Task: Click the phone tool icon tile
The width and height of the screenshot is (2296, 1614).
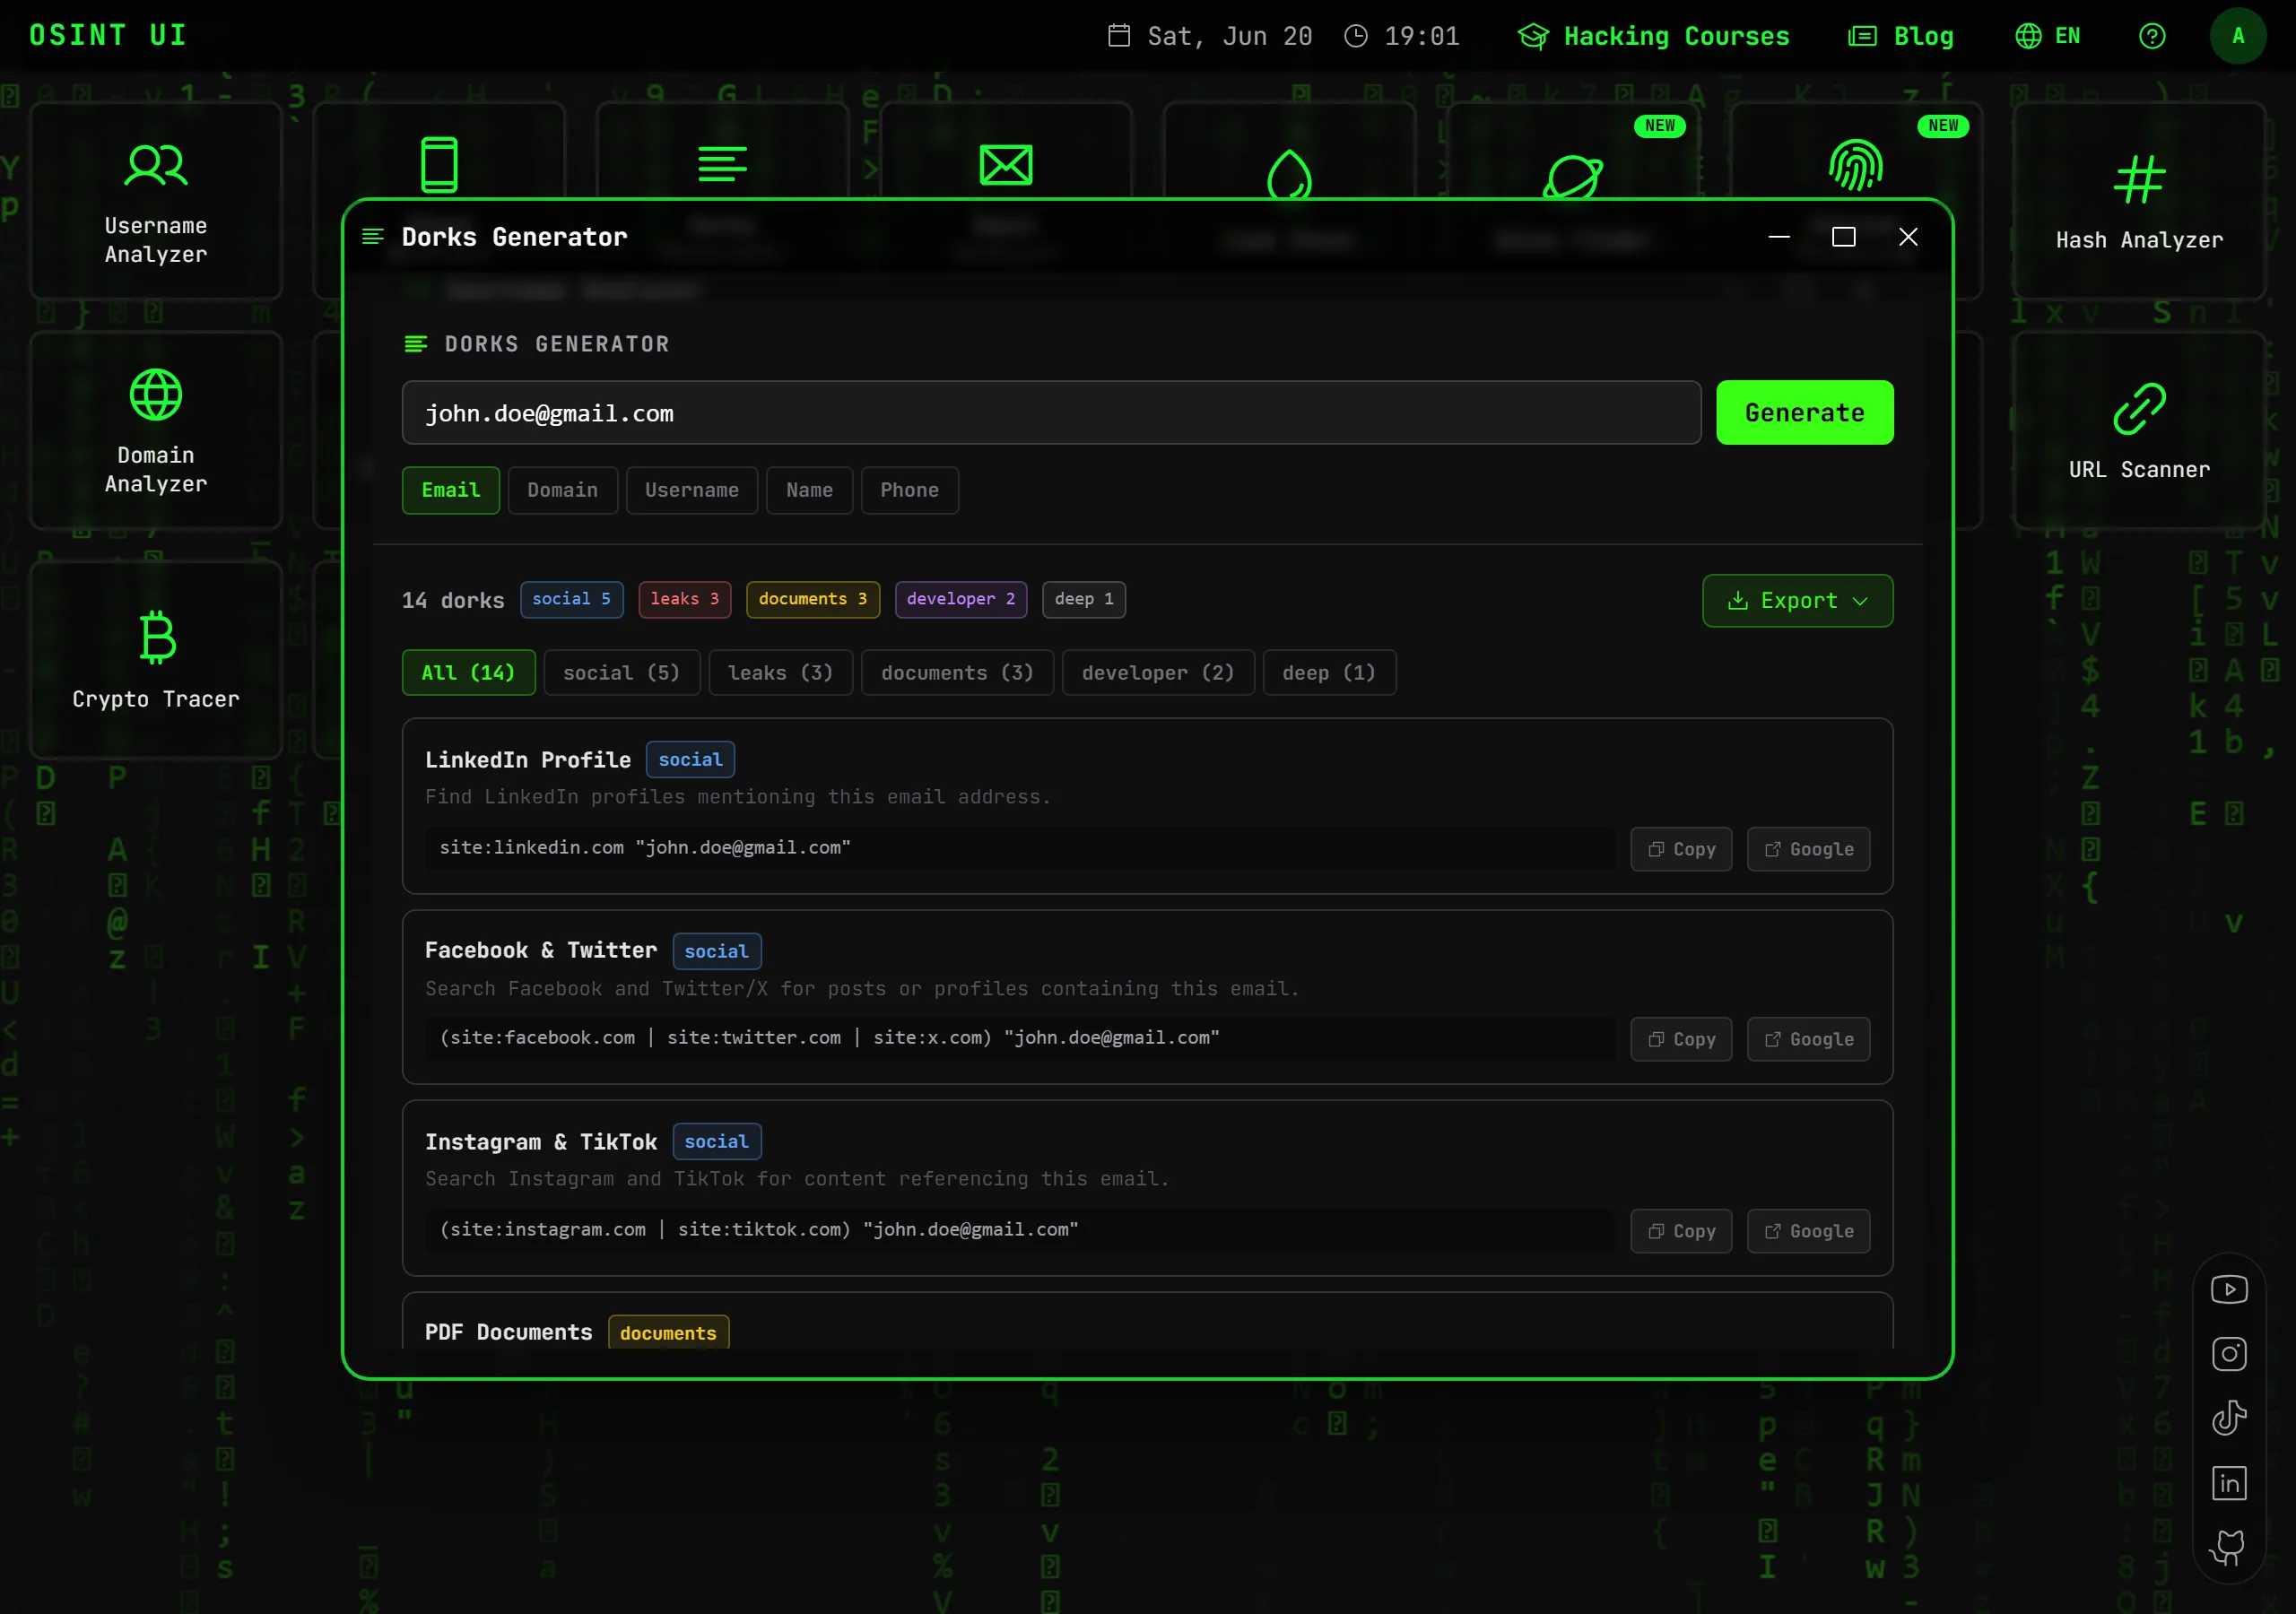Action: click(x=439, y=164)
